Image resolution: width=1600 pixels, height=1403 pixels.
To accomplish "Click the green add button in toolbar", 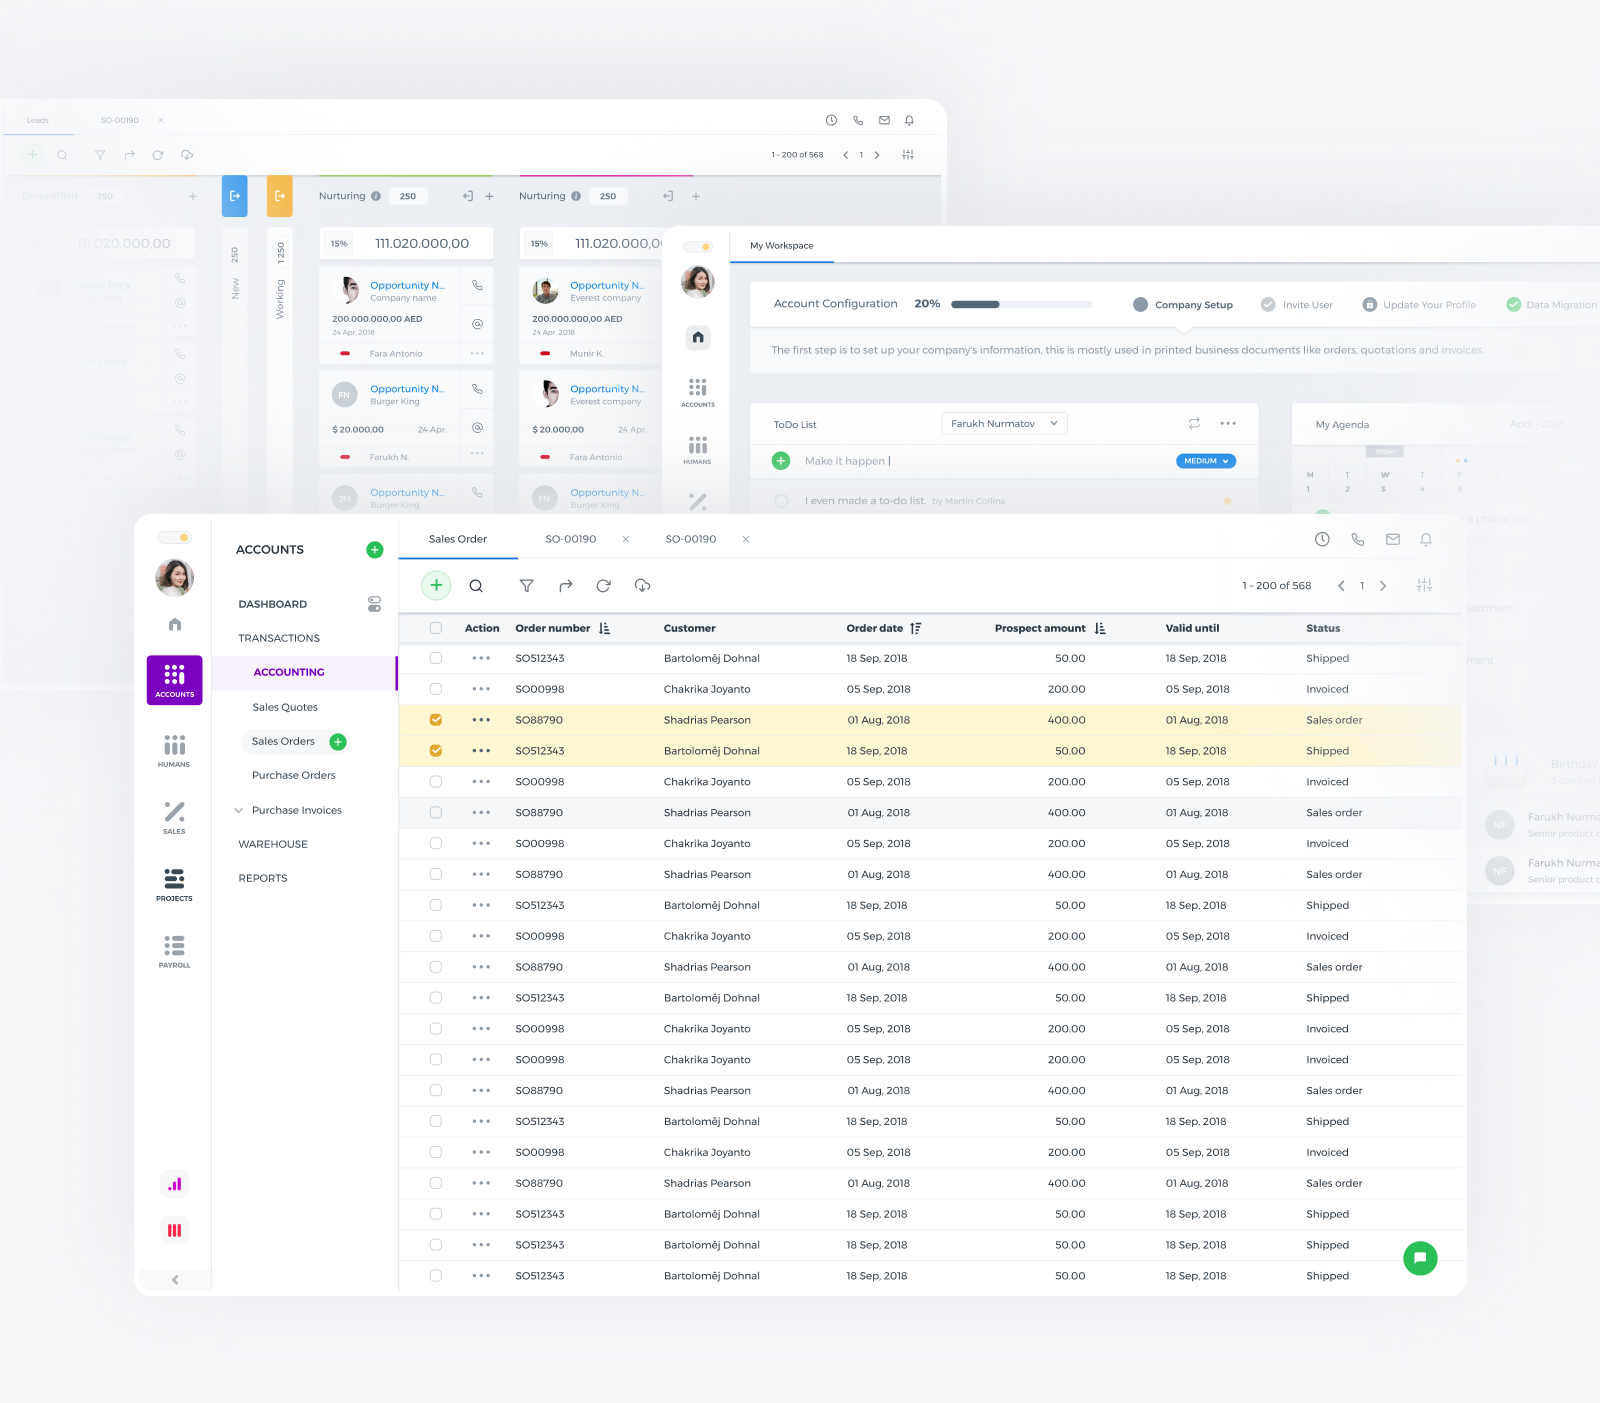I will (436, 586).
